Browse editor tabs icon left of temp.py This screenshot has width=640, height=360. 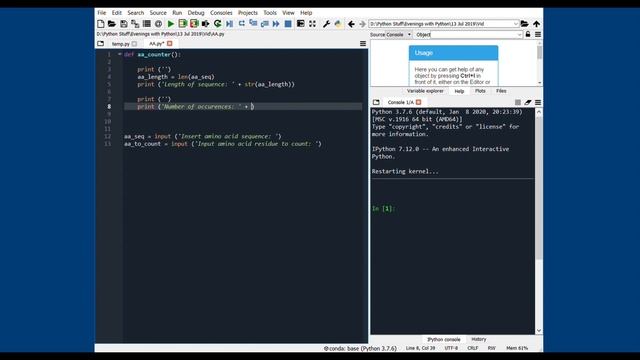pyautogui.click(x=101, y=43)
